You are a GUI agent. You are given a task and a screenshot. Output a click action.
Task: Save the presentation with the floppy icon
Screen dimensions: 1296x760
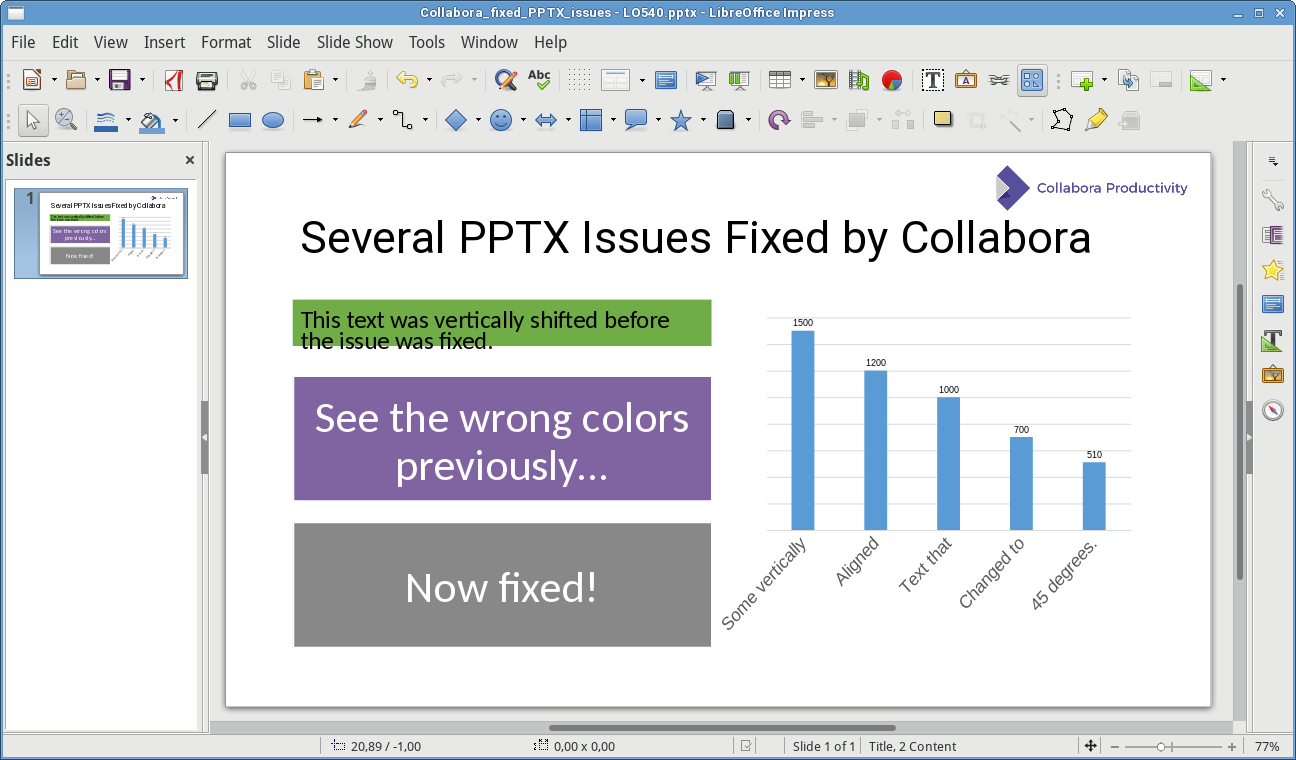pyautogui.click(x=120, y=80)
